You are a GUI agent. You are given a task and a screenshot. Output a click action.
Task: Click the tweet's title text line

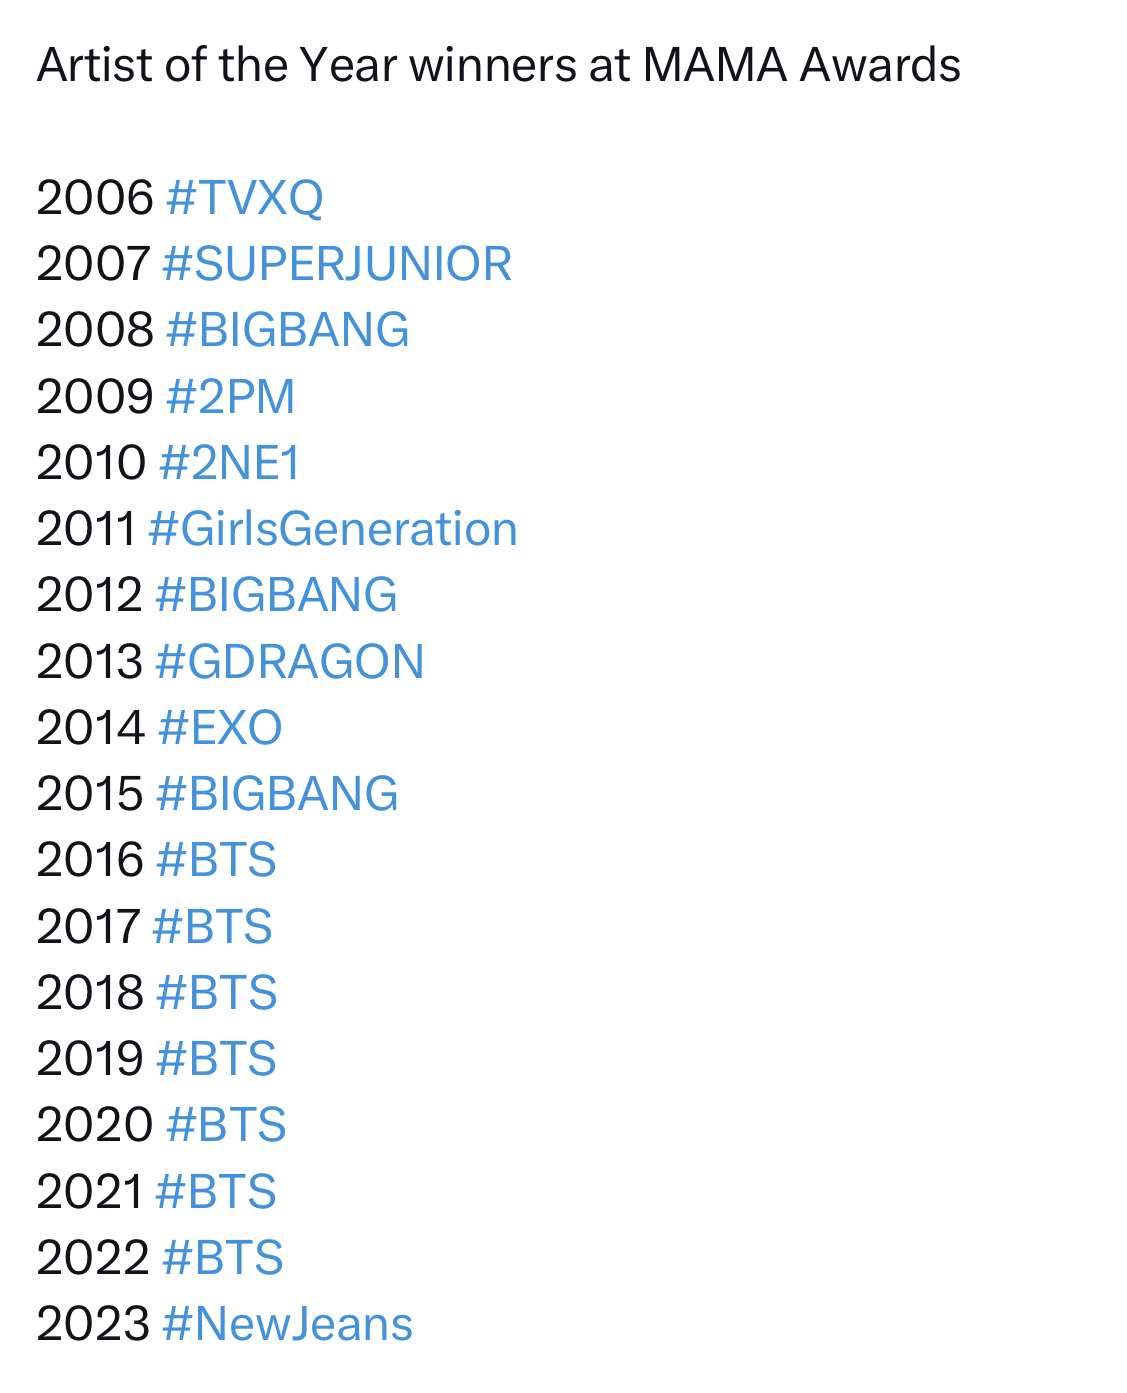pyautogui.click(x=498, y=65)
